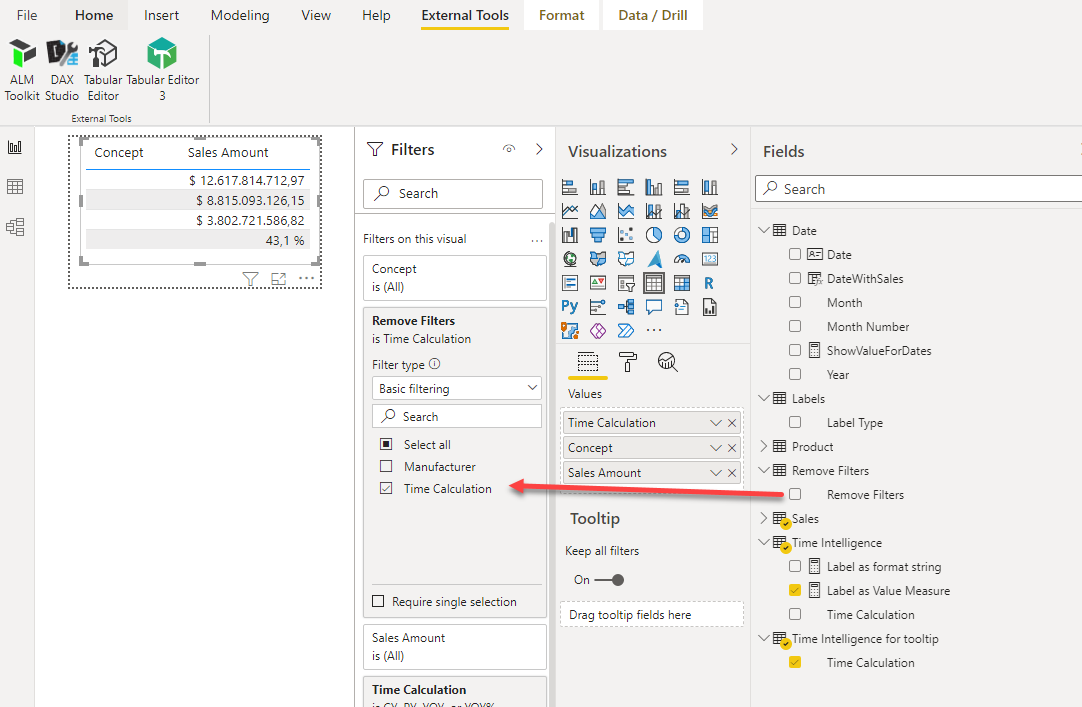The image size is (1082, 707).
Task: Enable Require single selection checkbox
Action: click(x=378, y=602)
